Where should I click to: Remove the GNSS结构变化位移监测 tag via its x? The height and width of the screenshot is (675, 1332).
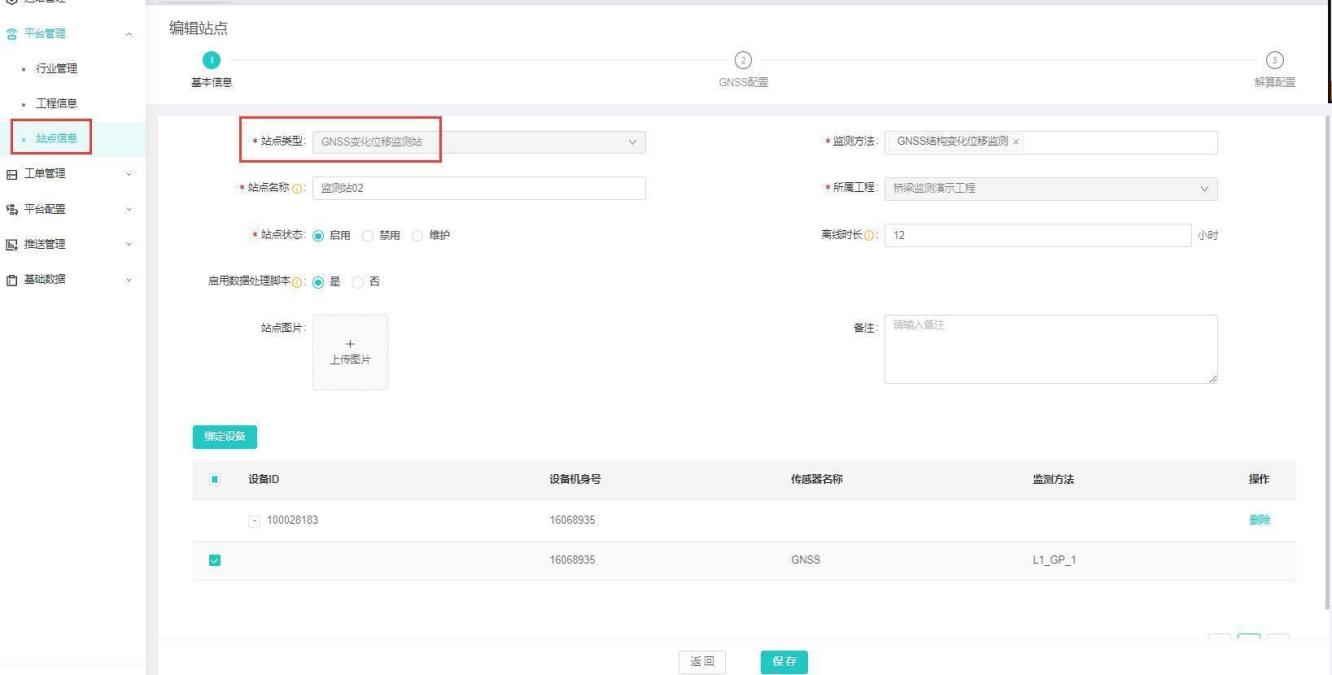click(x=1017, y=143)
